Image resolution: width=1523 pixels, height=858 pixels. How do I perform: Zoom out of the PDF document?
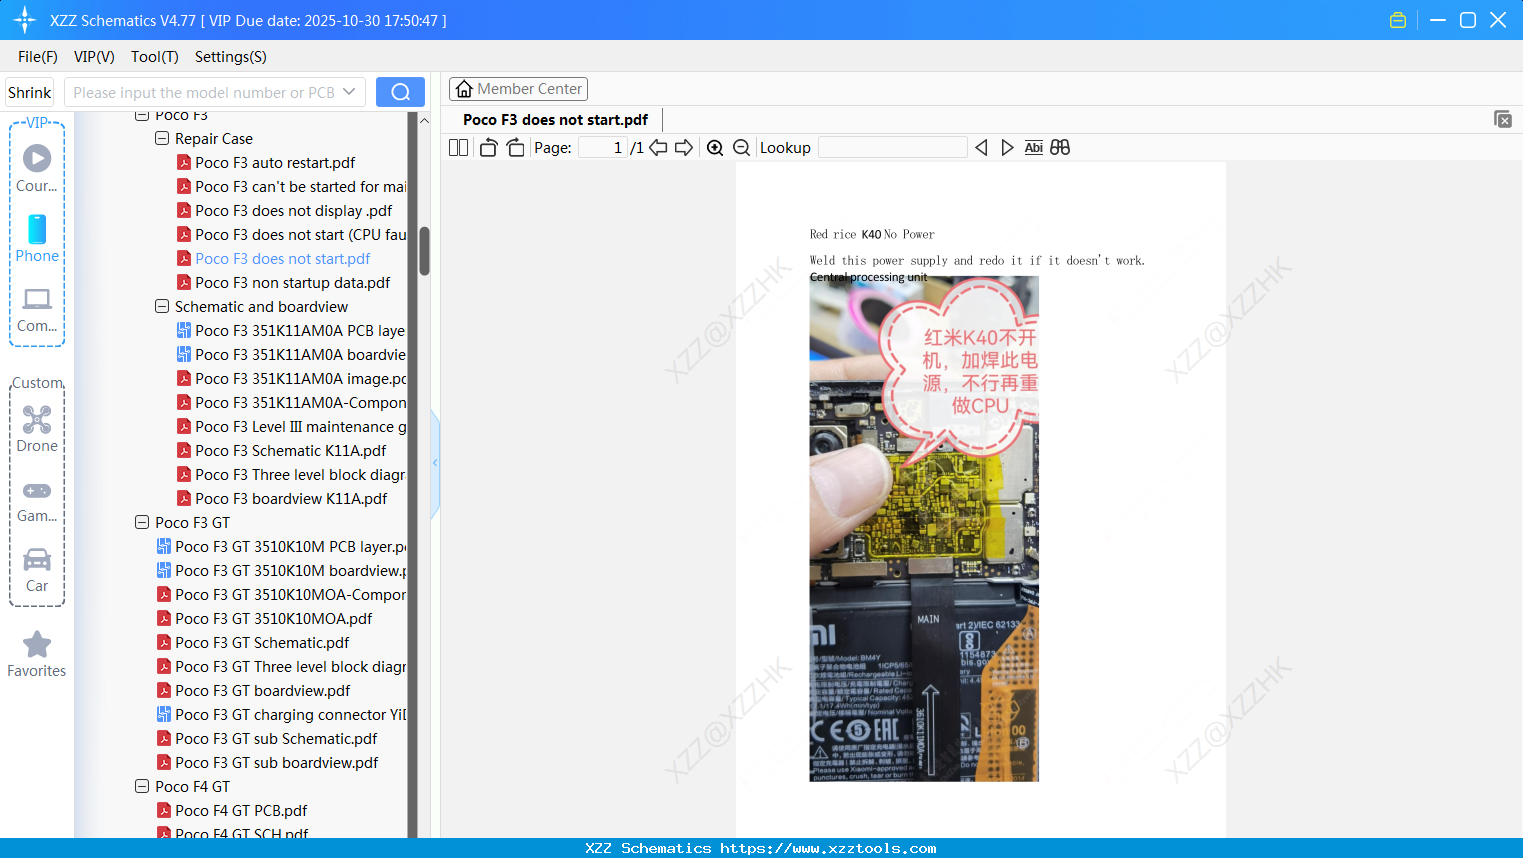pyautogui.click(x=742, y=148)
